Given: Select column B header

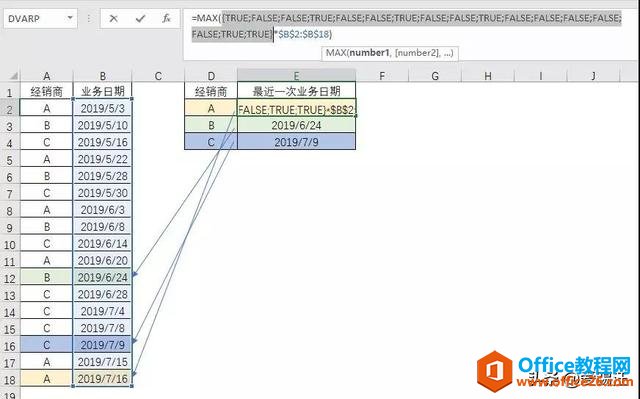Looking at the screenshot, I should (x=102, y=76).
